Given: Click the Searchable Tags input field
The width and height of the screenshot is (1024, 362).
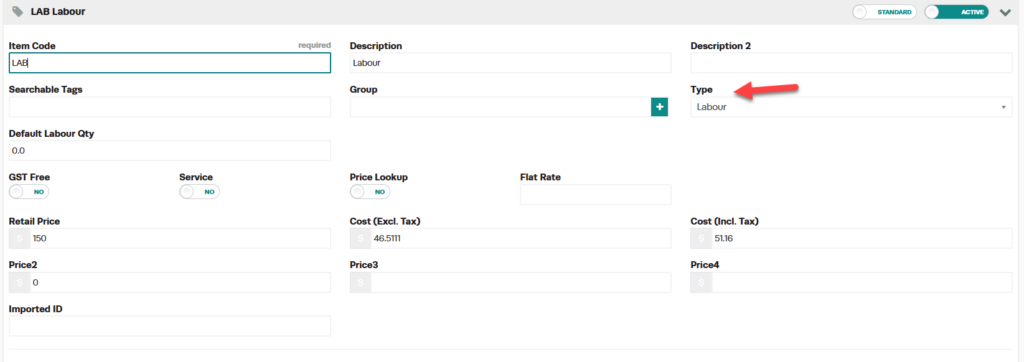Looking at the screenshot, I should tap(170, 107).
